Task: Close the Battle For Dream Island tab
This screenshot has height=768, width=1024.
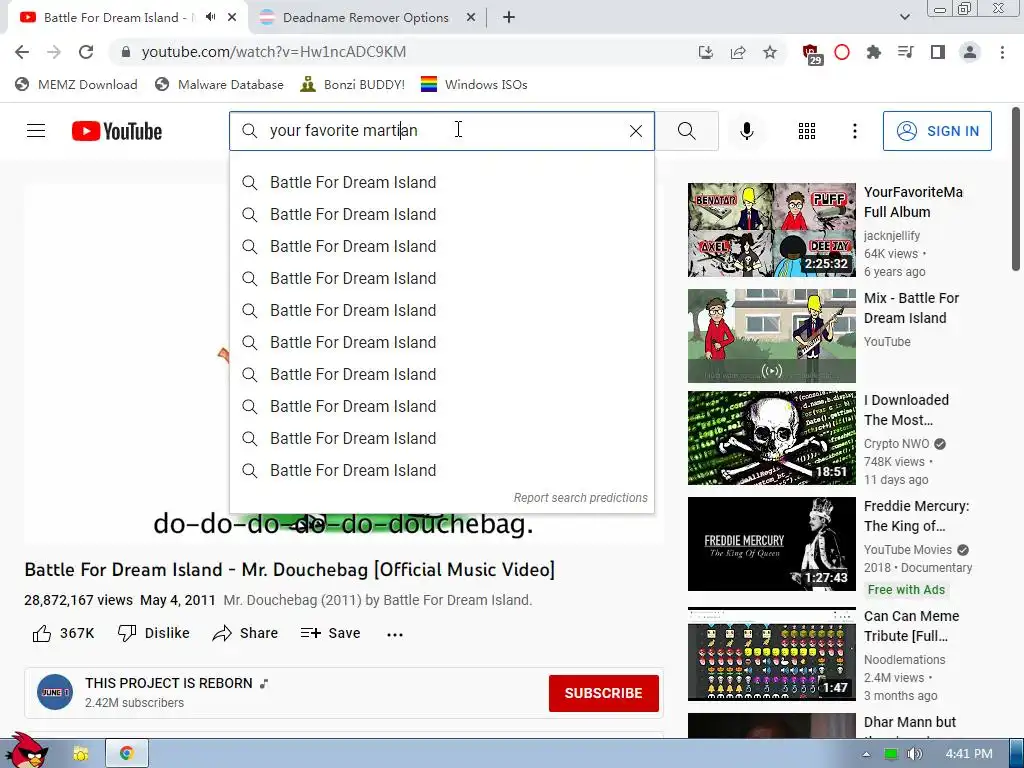Action: tap(232, 17)
